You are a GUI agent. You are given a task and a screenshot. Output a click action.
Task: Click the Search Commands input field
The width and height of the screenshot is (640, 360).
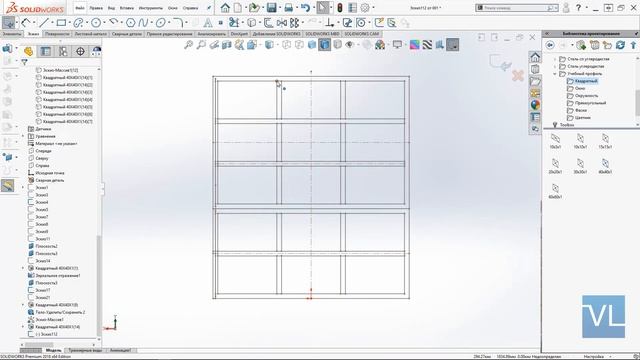(517, 8)
